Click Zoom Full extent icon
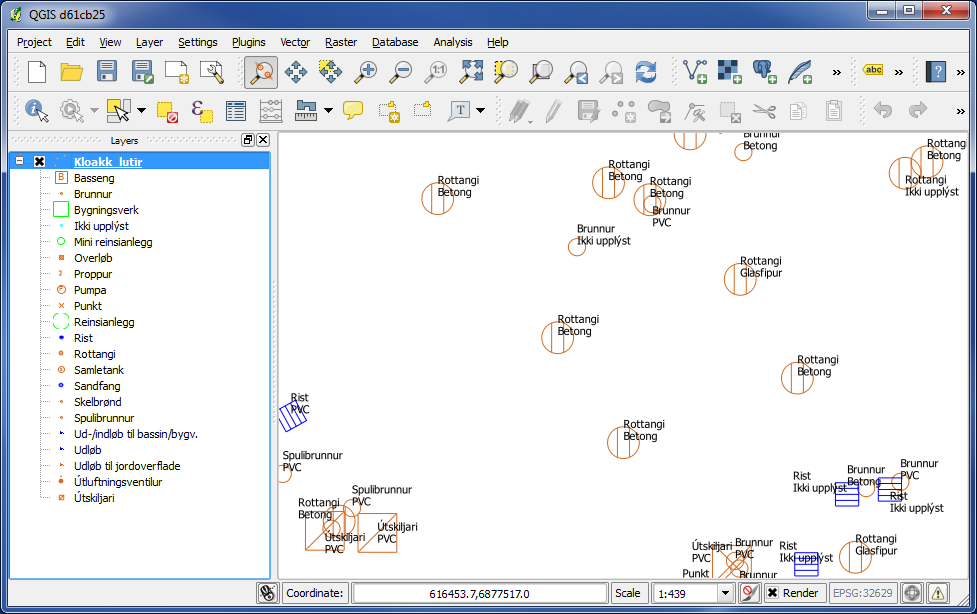Image resolution: width=977 pixels, height=614 pixels. [471, 72]
